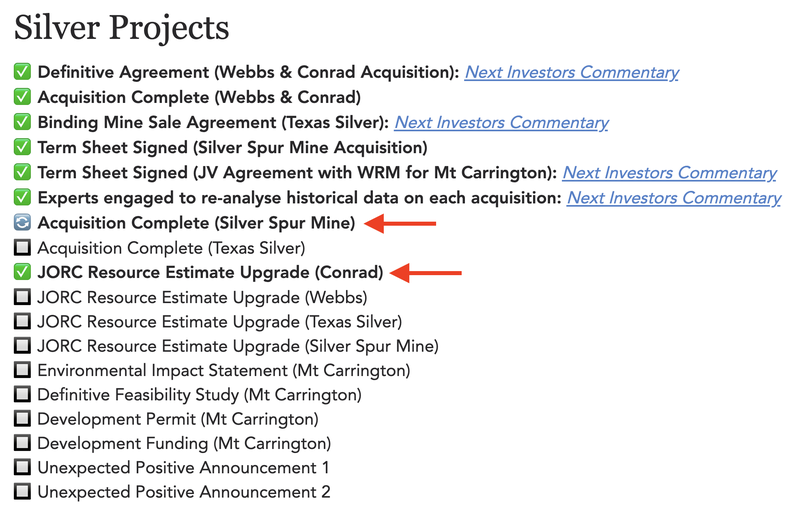Click the red arrow pointing at Silver Spur Mine acquisition
Screen dimensions: 800x513
[x=401, y=224]
